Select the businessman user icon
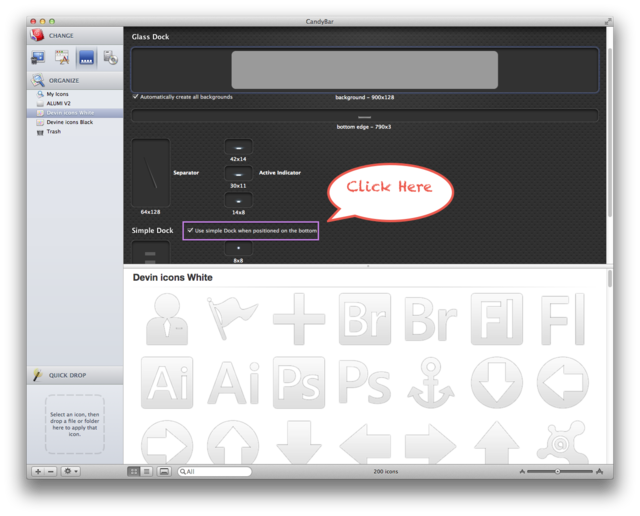The height and width of the screenshot is (516, 640). point(167,319)
